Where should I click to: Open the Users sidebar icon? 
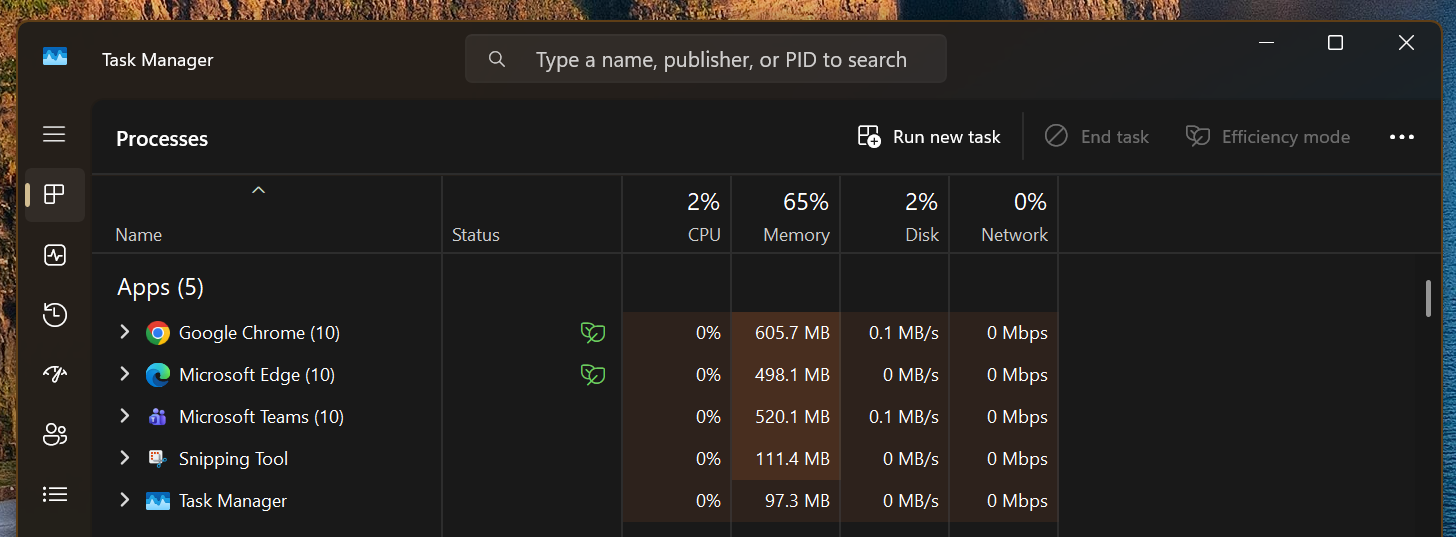pos(55,434)
